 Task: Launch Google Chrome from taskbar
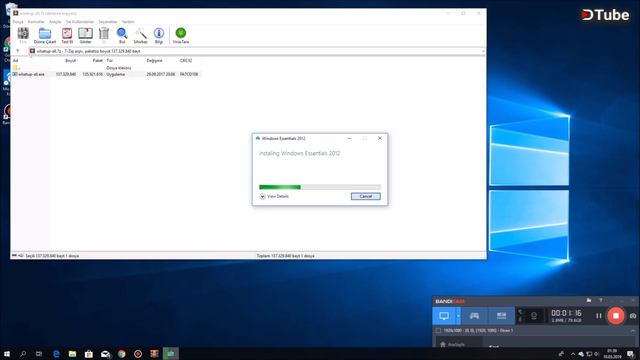pos(122,354)
